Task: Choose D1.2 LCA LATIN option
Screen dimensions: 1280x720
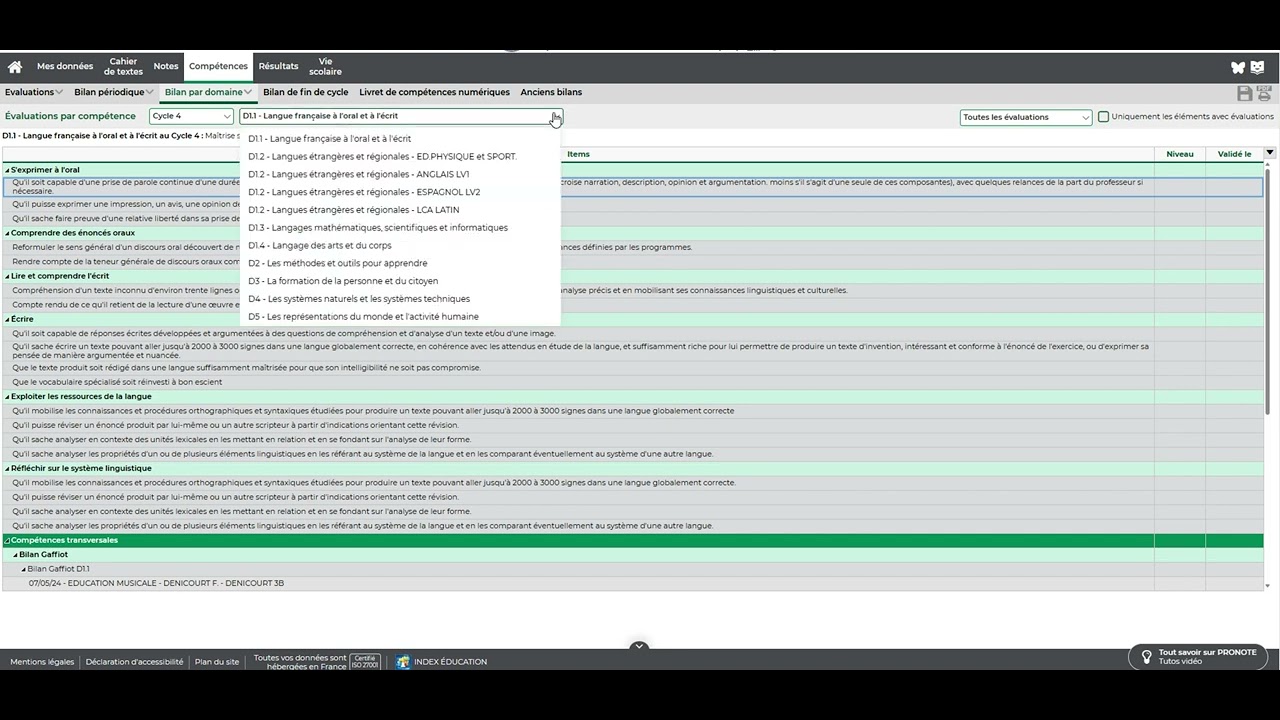Action: (x=400, y=210)
